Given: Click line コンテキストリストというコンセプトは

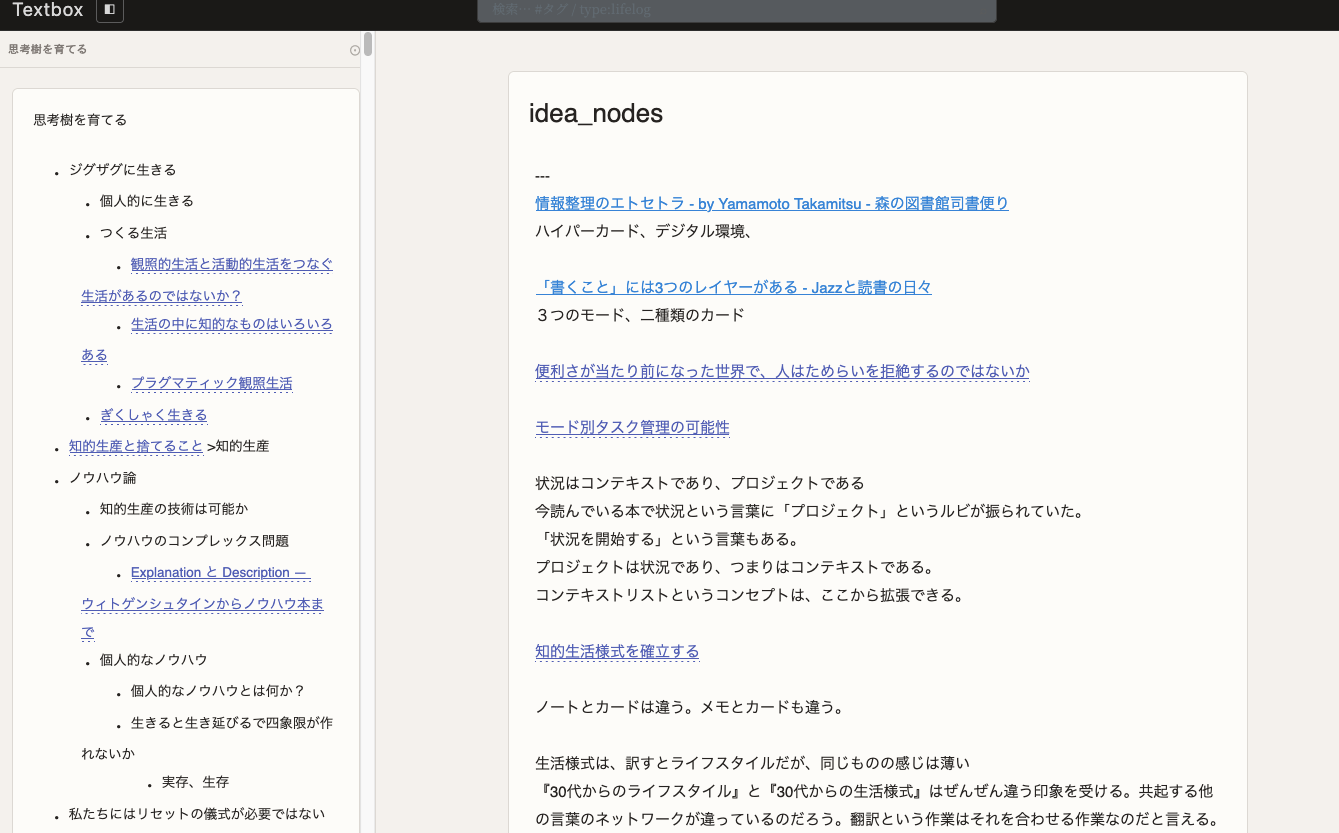Looking at the screenshot, I should click(x=749, y=595).
